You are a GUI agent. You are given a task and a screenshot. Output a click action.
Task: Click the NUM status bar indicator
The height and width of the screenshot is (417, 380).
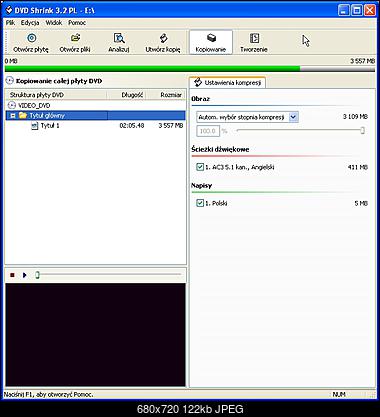pyautogui.click(x=339, y=394)
